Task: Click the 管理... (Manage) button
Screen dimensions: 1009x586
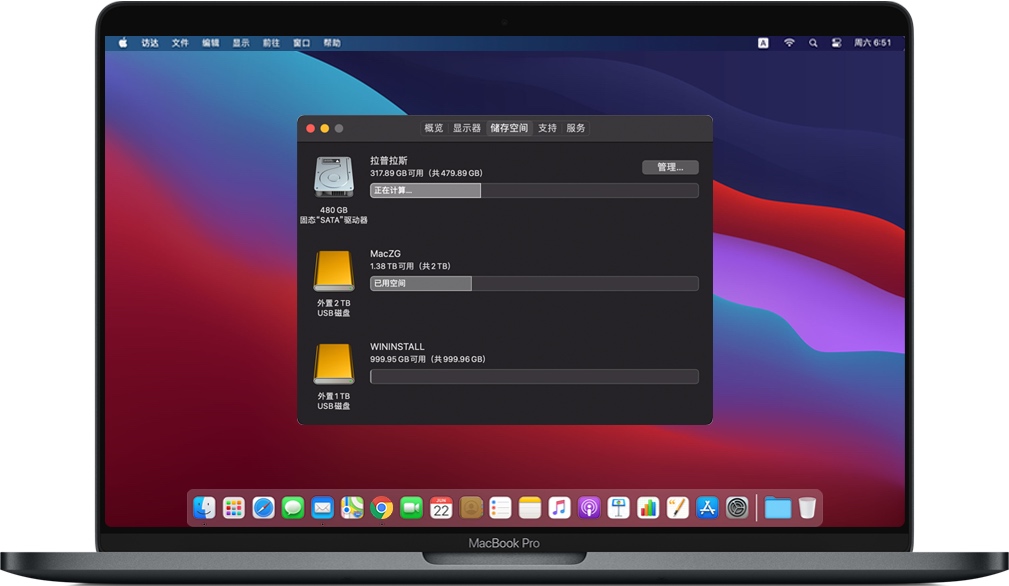Action: pos(669,167)
